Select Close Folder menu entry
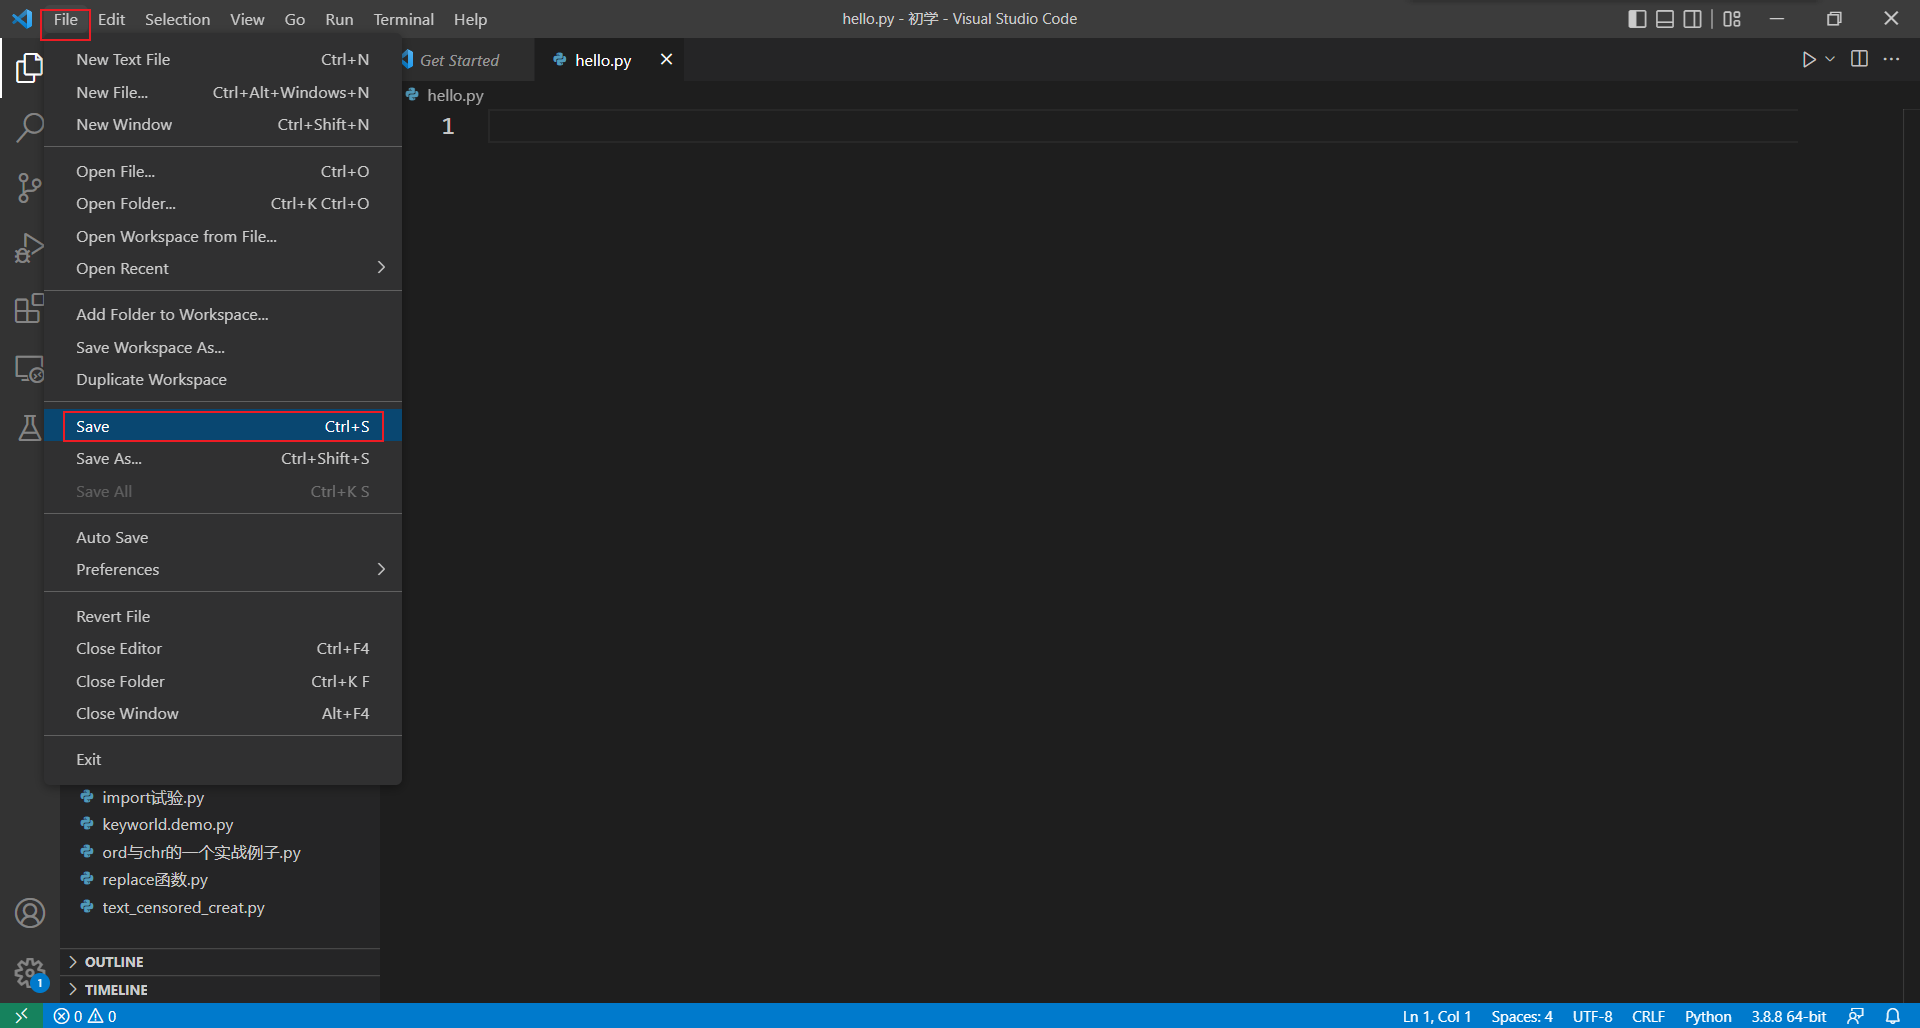 [x=223, y=681]
